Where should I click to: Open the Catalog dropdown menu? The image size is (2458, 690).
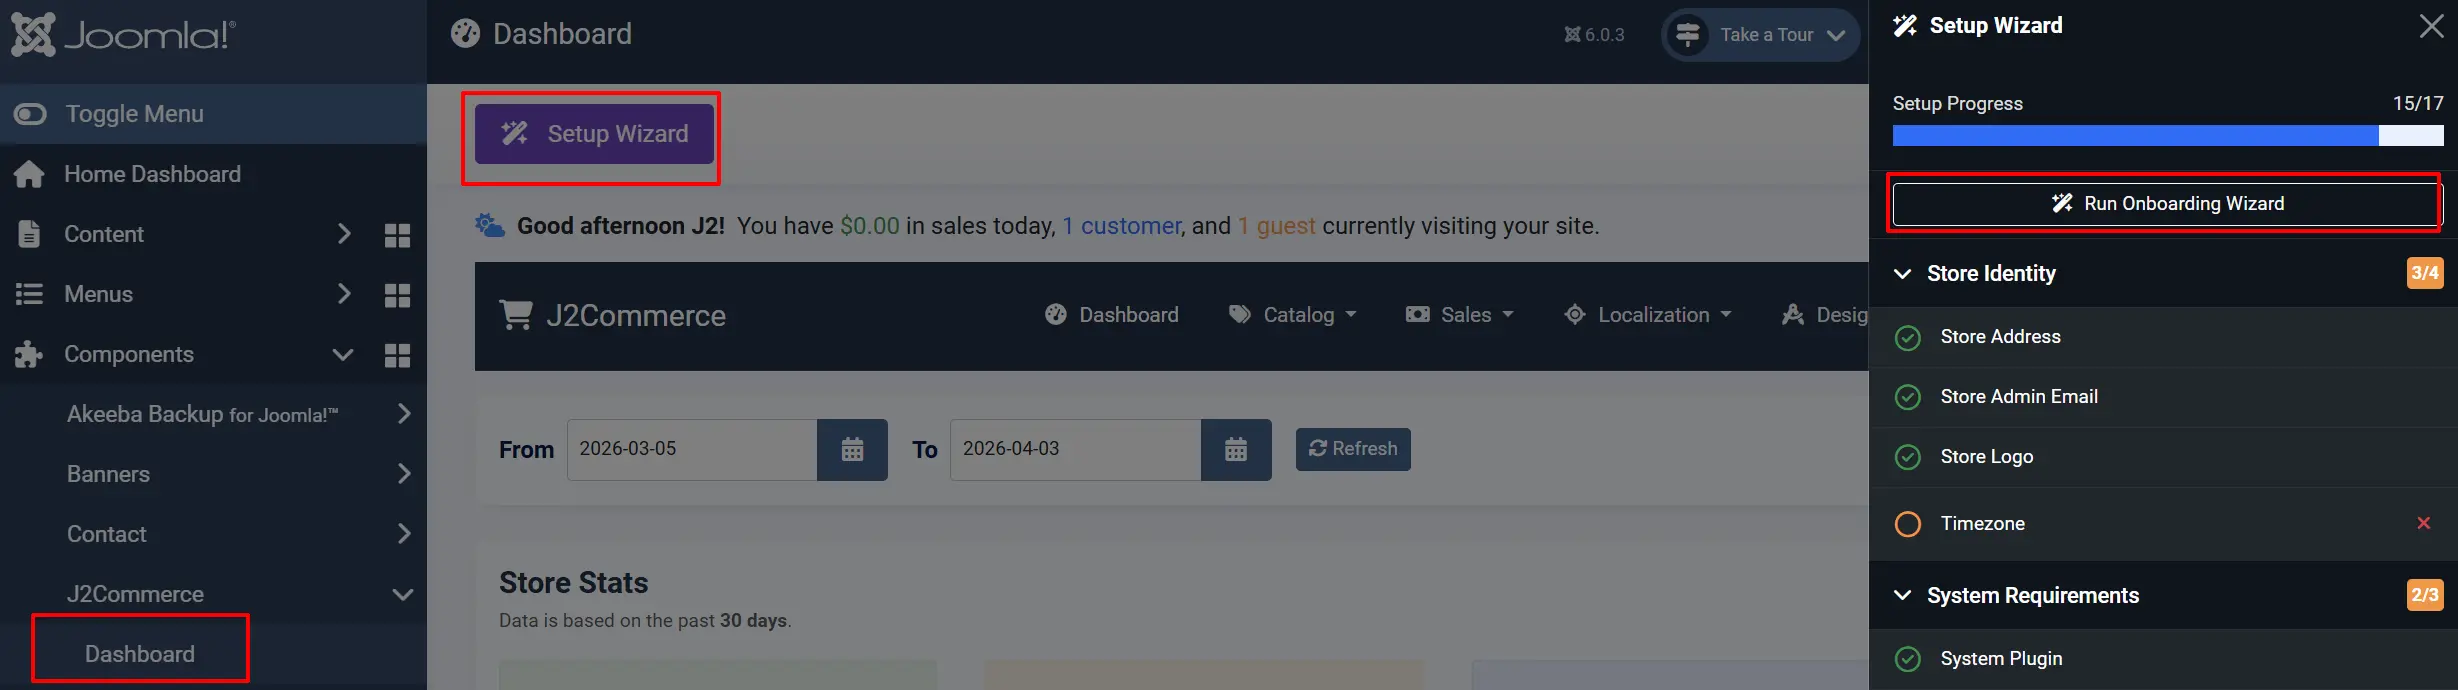coord(1293,315)
